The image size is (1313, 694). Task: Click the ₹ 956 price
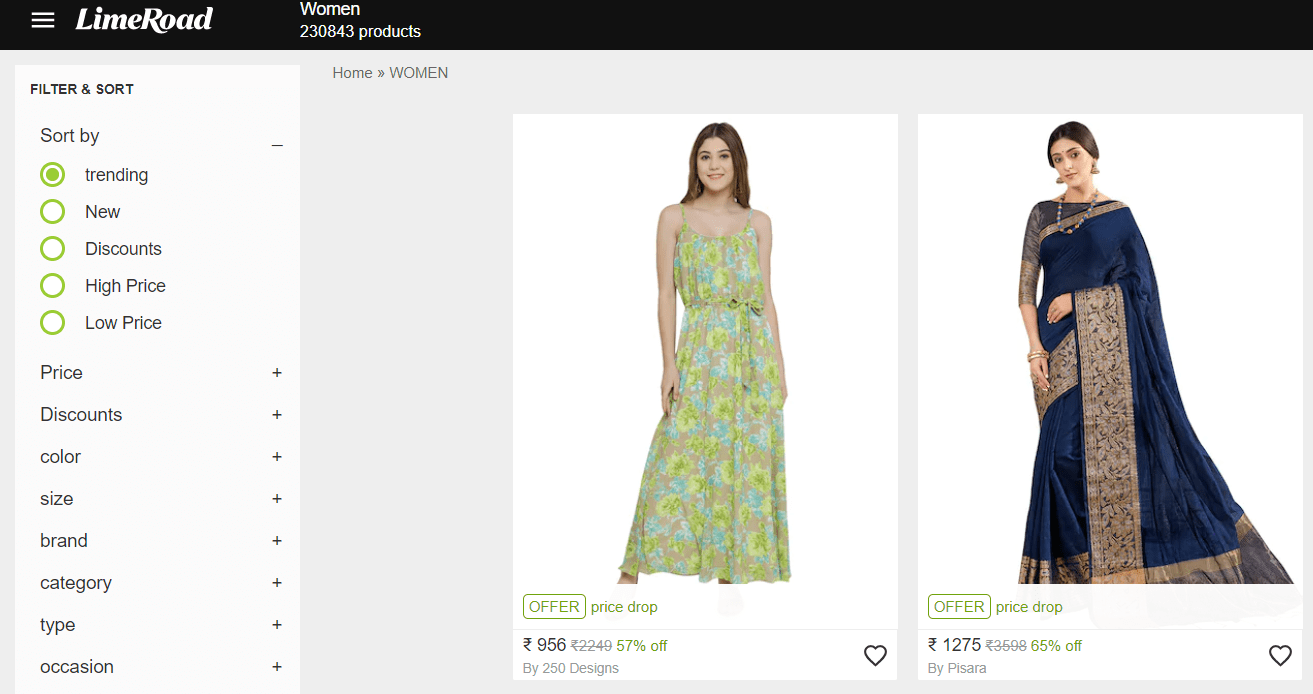pos(545,645)
